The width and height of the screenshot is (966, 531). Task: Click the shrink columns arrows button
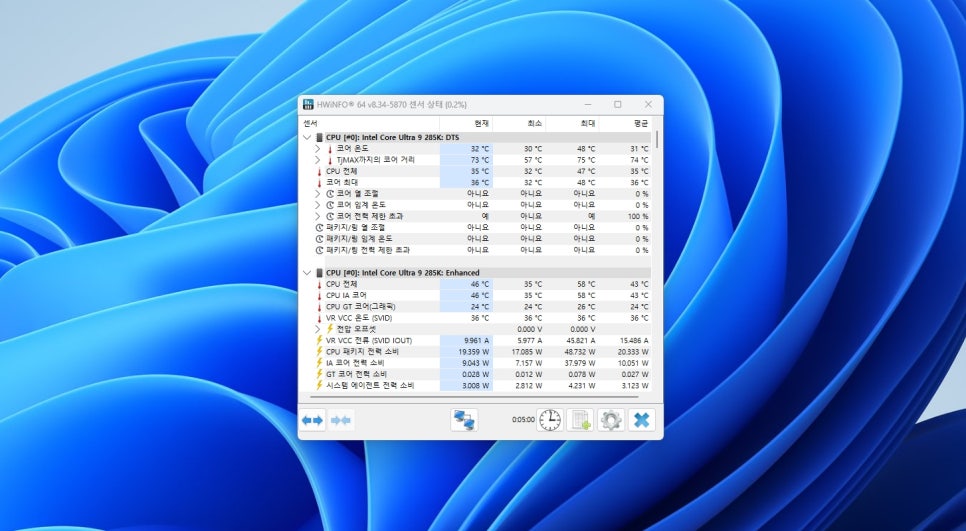(342, 420)
